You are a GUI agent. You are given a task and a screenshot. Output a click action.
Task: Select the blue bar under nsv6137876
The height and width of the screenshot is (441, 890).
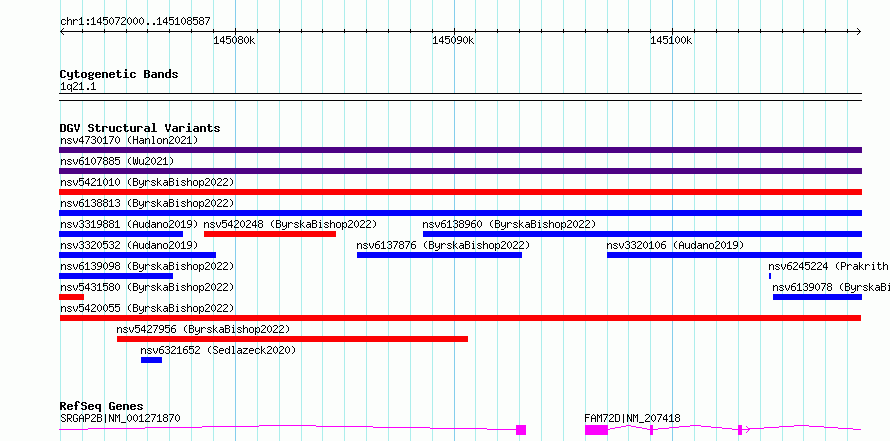[439, 255]
